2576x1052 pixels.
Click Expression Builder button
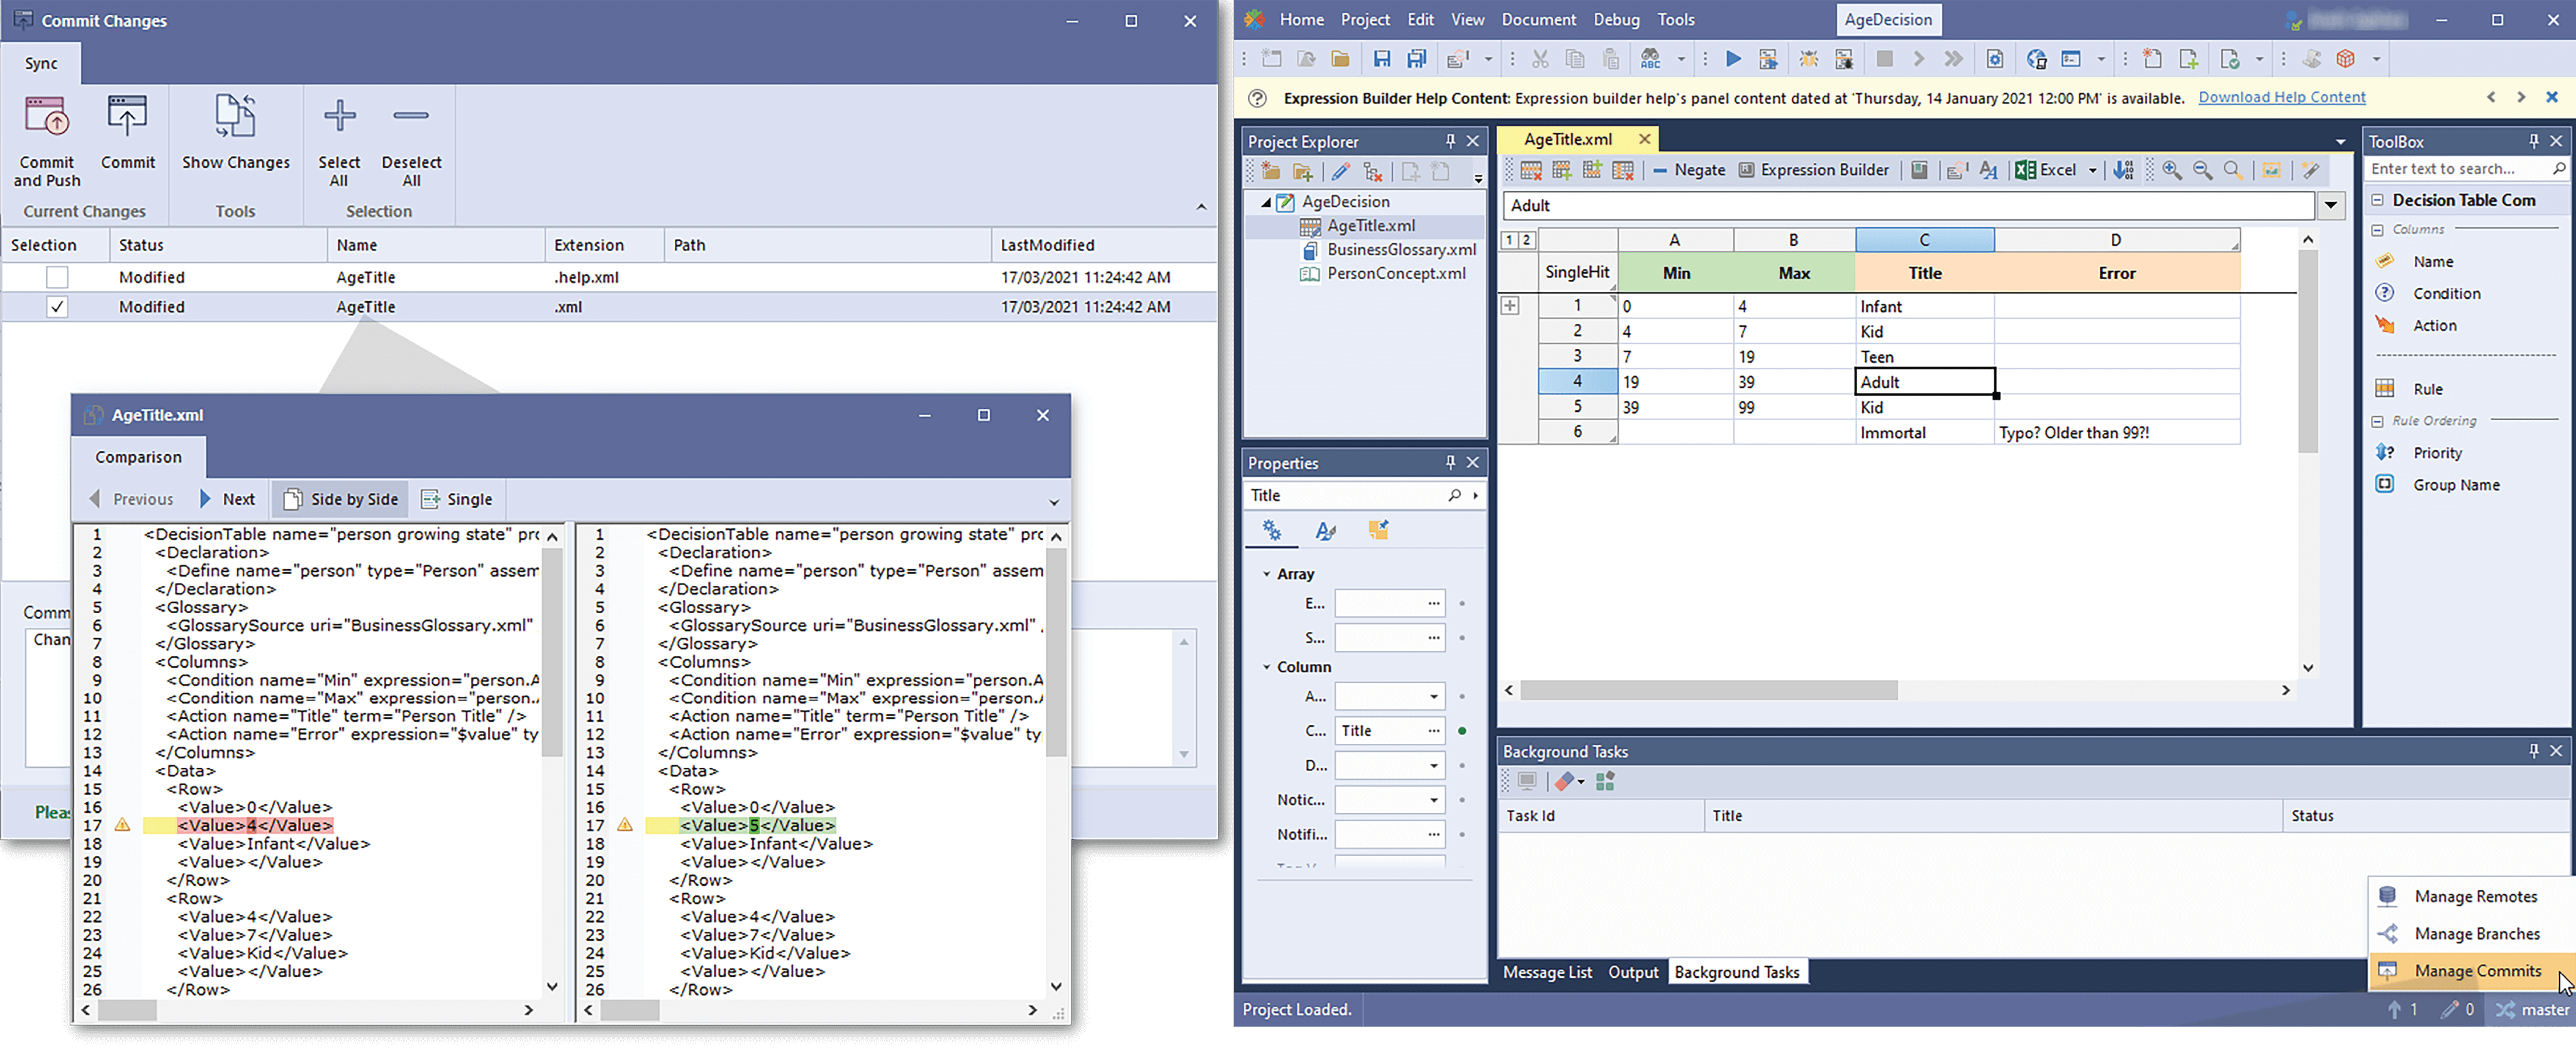[x=1813, y=170]
